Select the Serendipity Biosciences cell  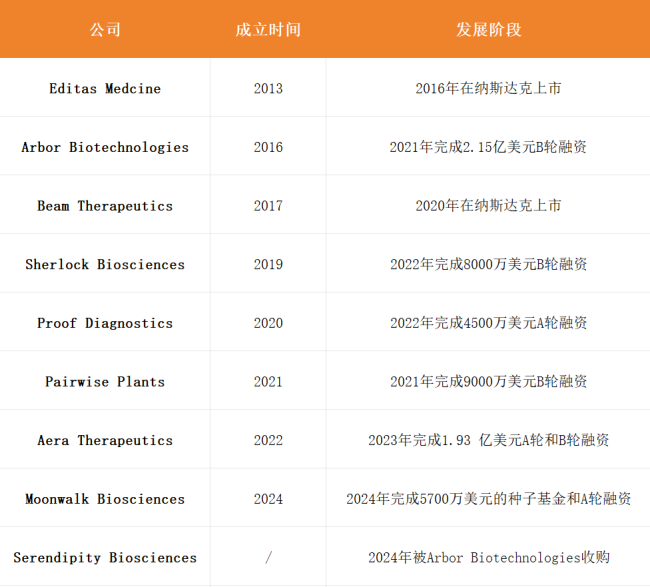coord(105,558)
